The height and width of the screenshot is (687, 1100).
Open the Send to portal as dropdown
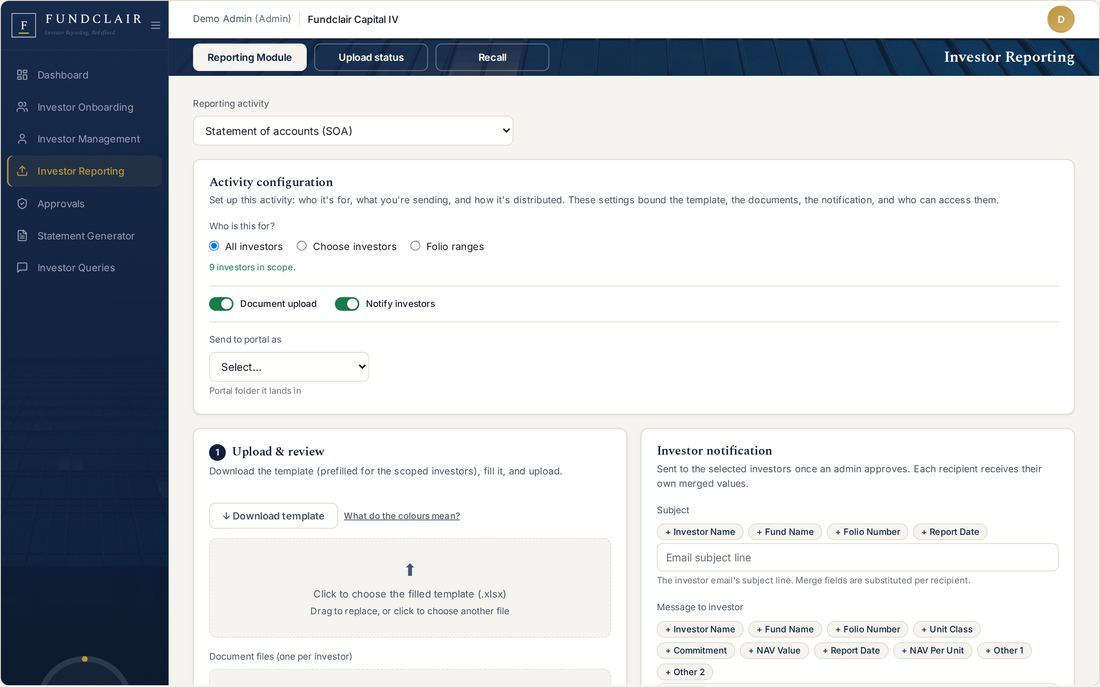point(289,367)
